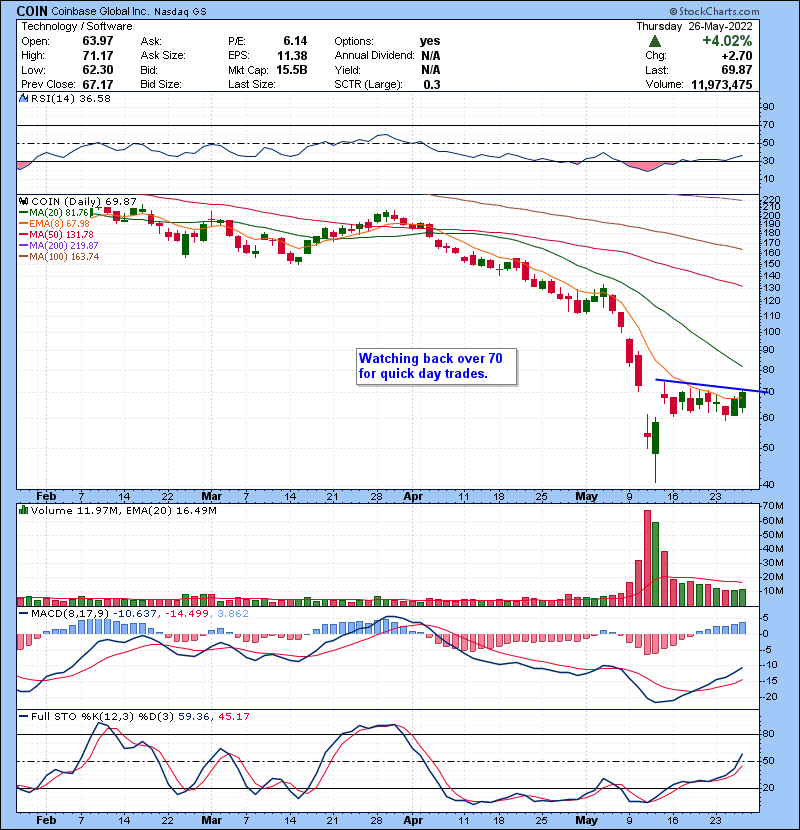This screenshot has width=800, height=830.
Task: Click the Bid Size: label
Action: (161, 84)
